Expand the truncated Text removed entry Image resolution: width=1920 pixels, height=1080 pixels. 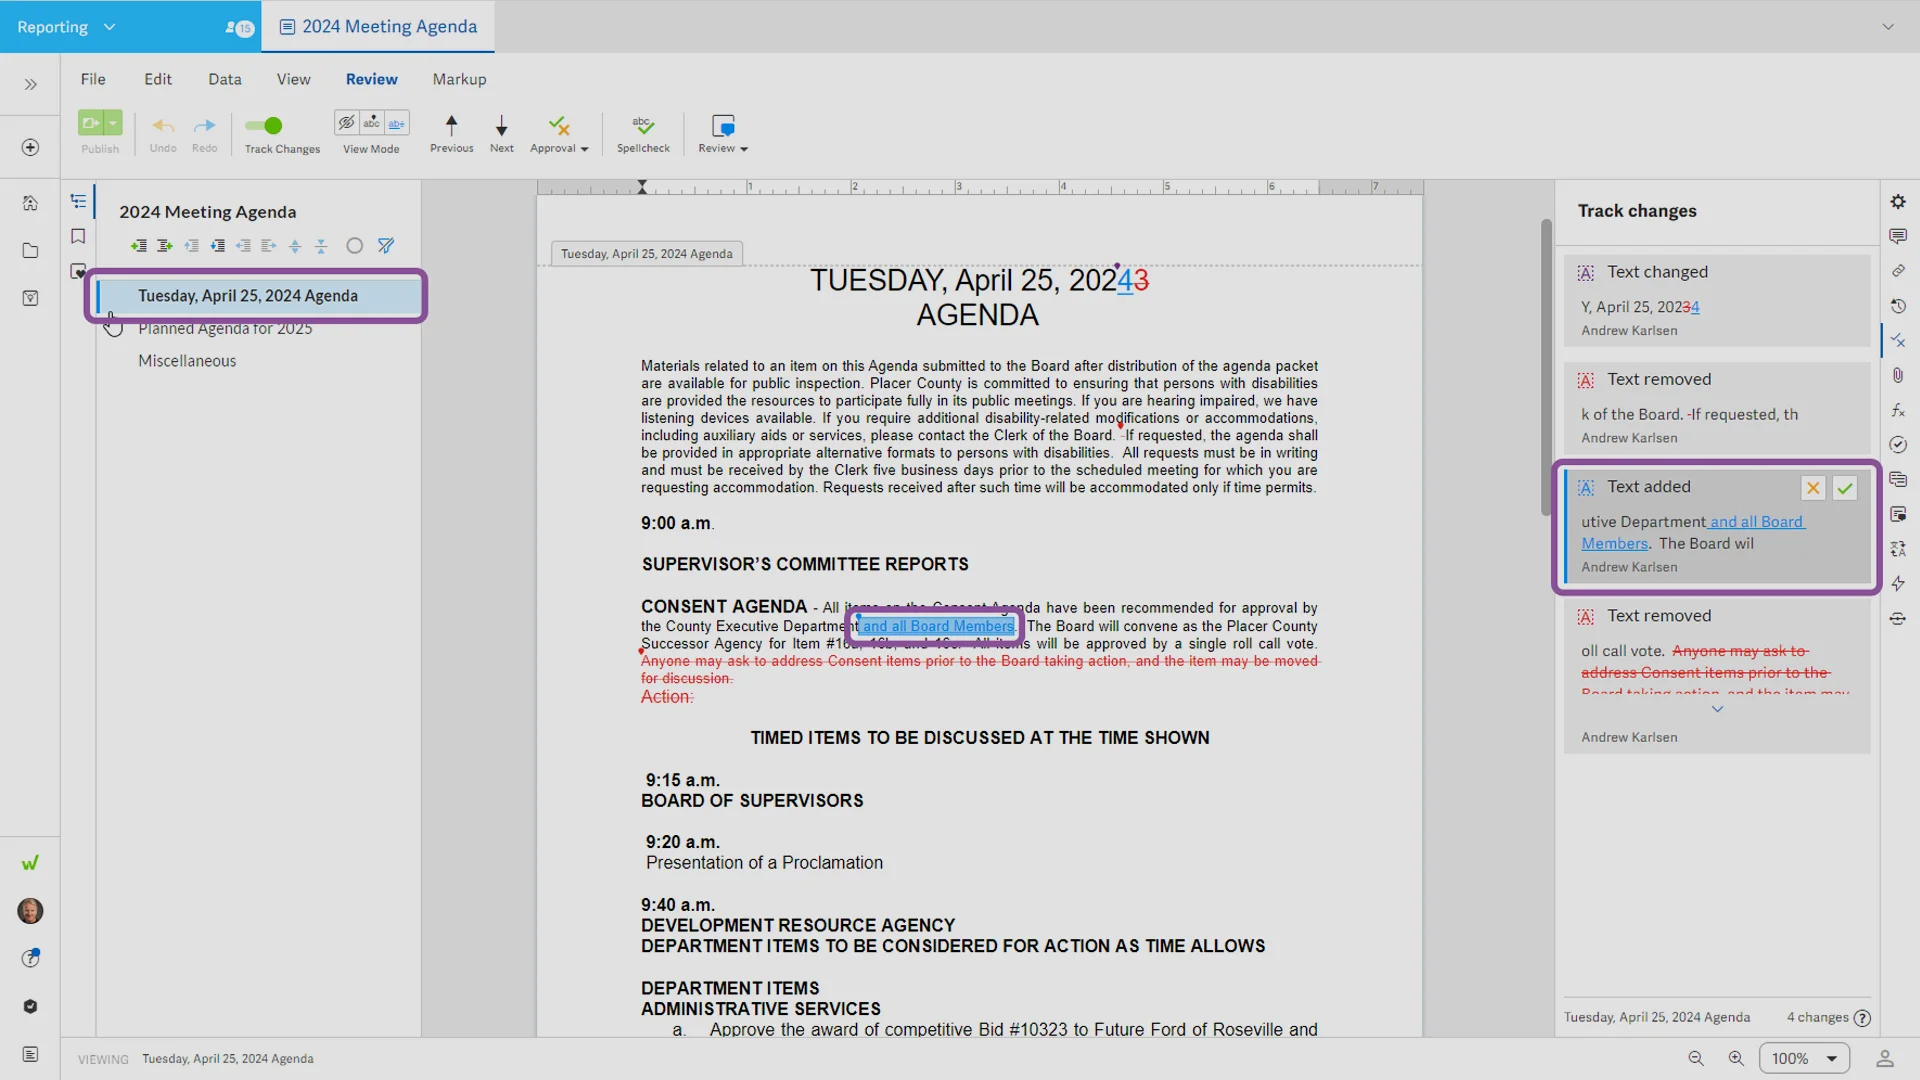point(1717,709)
